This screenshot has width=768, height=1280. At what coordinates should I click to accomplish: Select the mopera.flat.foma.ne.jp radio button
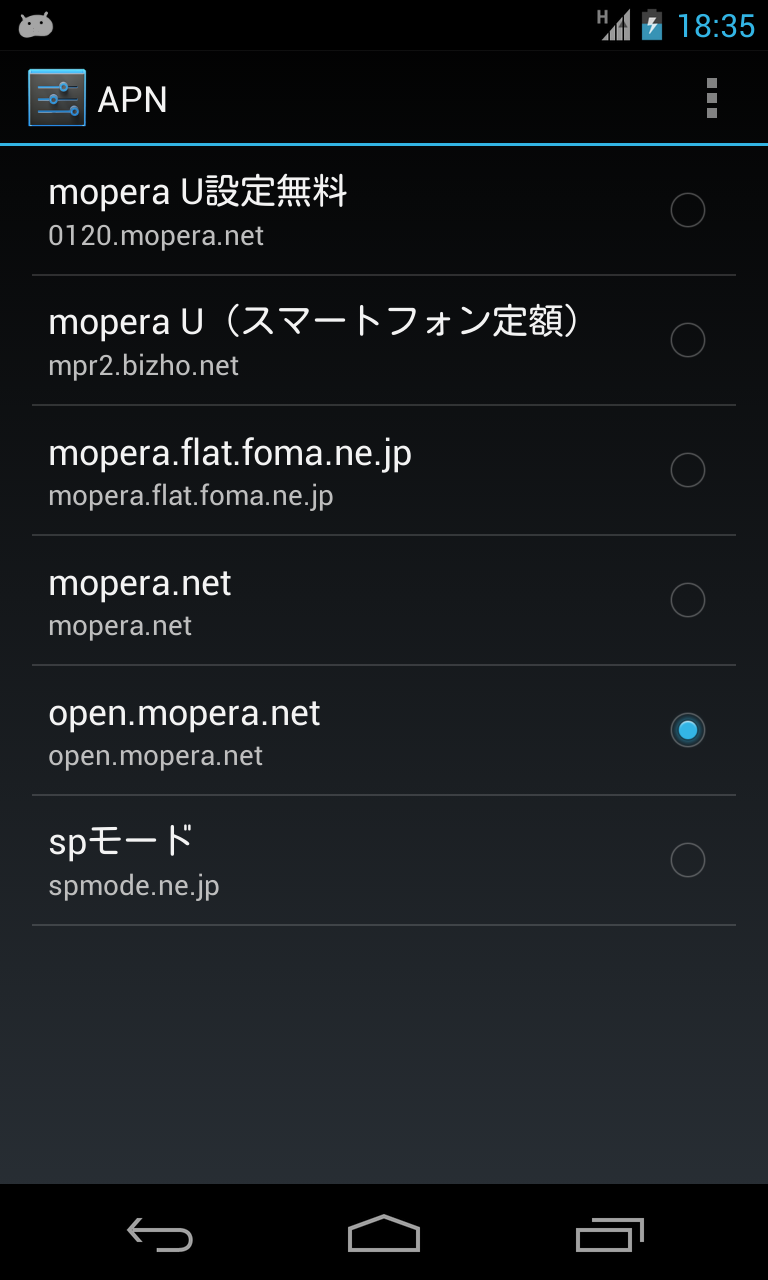coord(687,470)
